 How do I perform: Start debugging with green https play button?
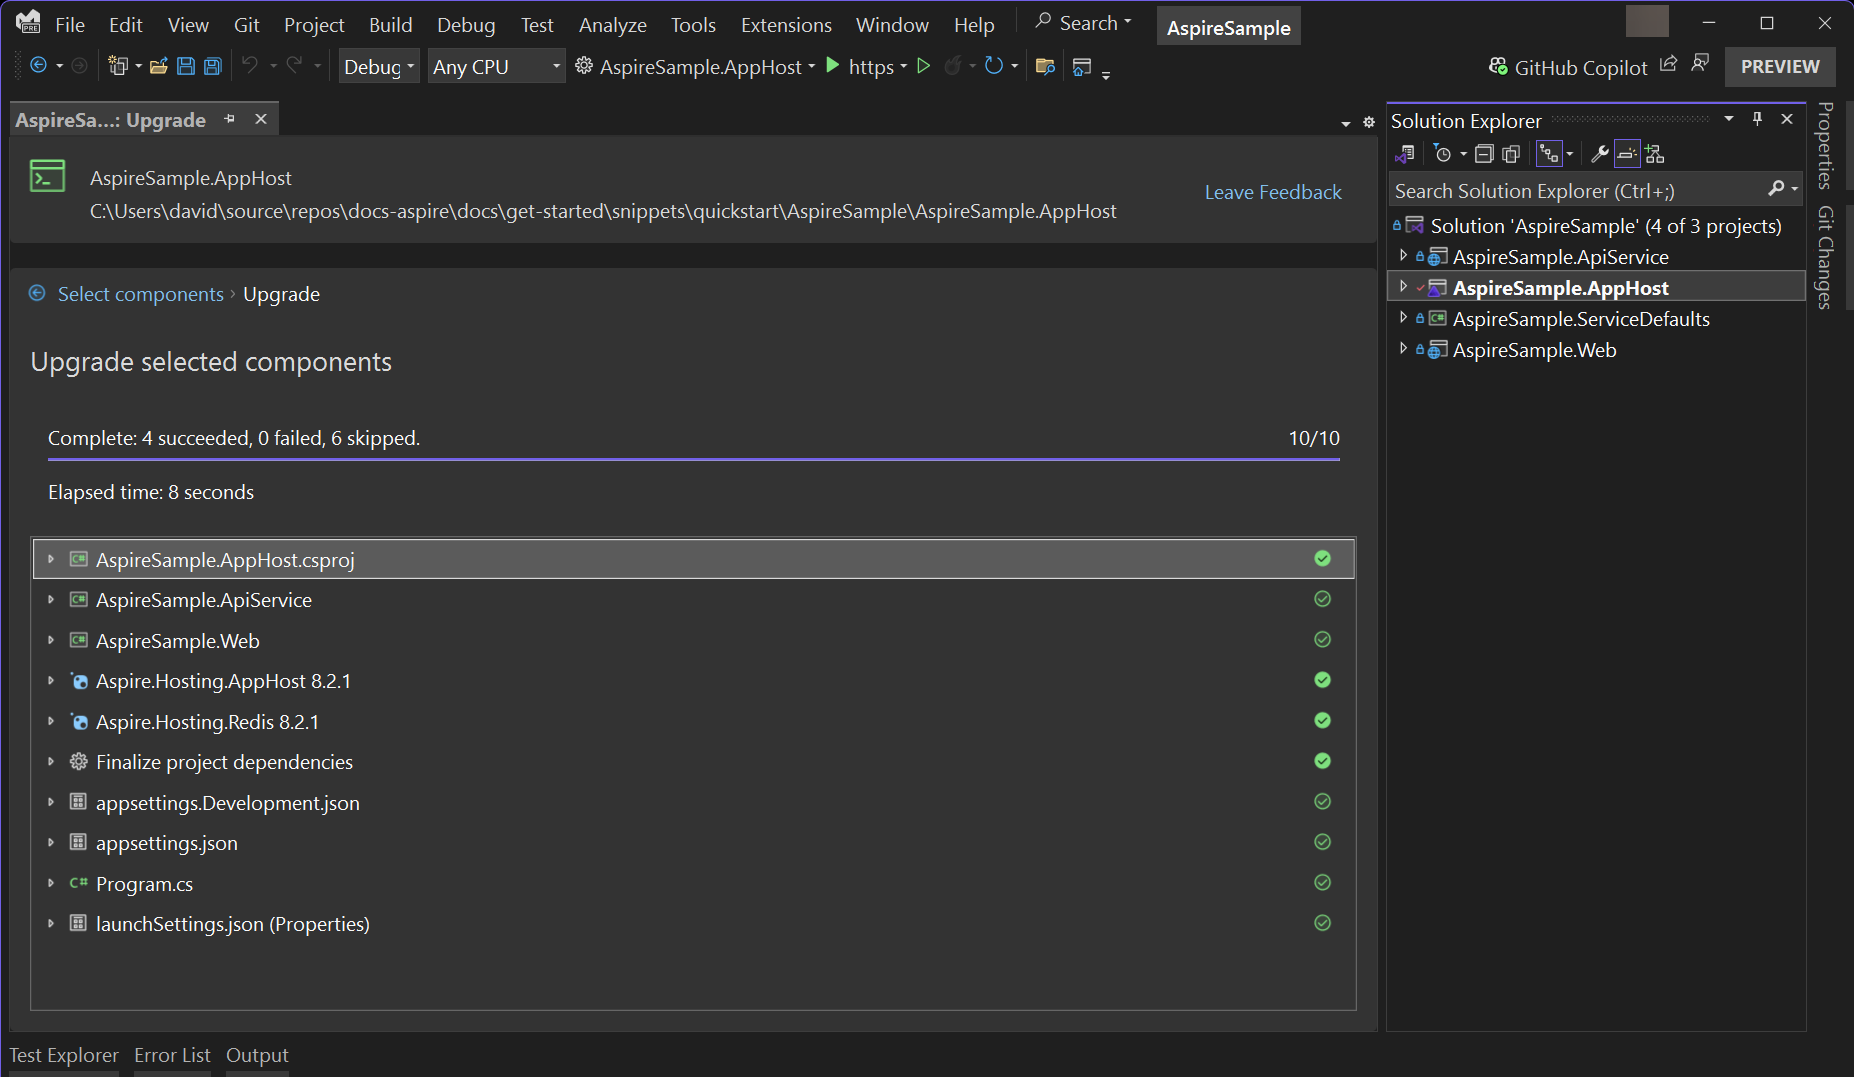pos(833,66)
